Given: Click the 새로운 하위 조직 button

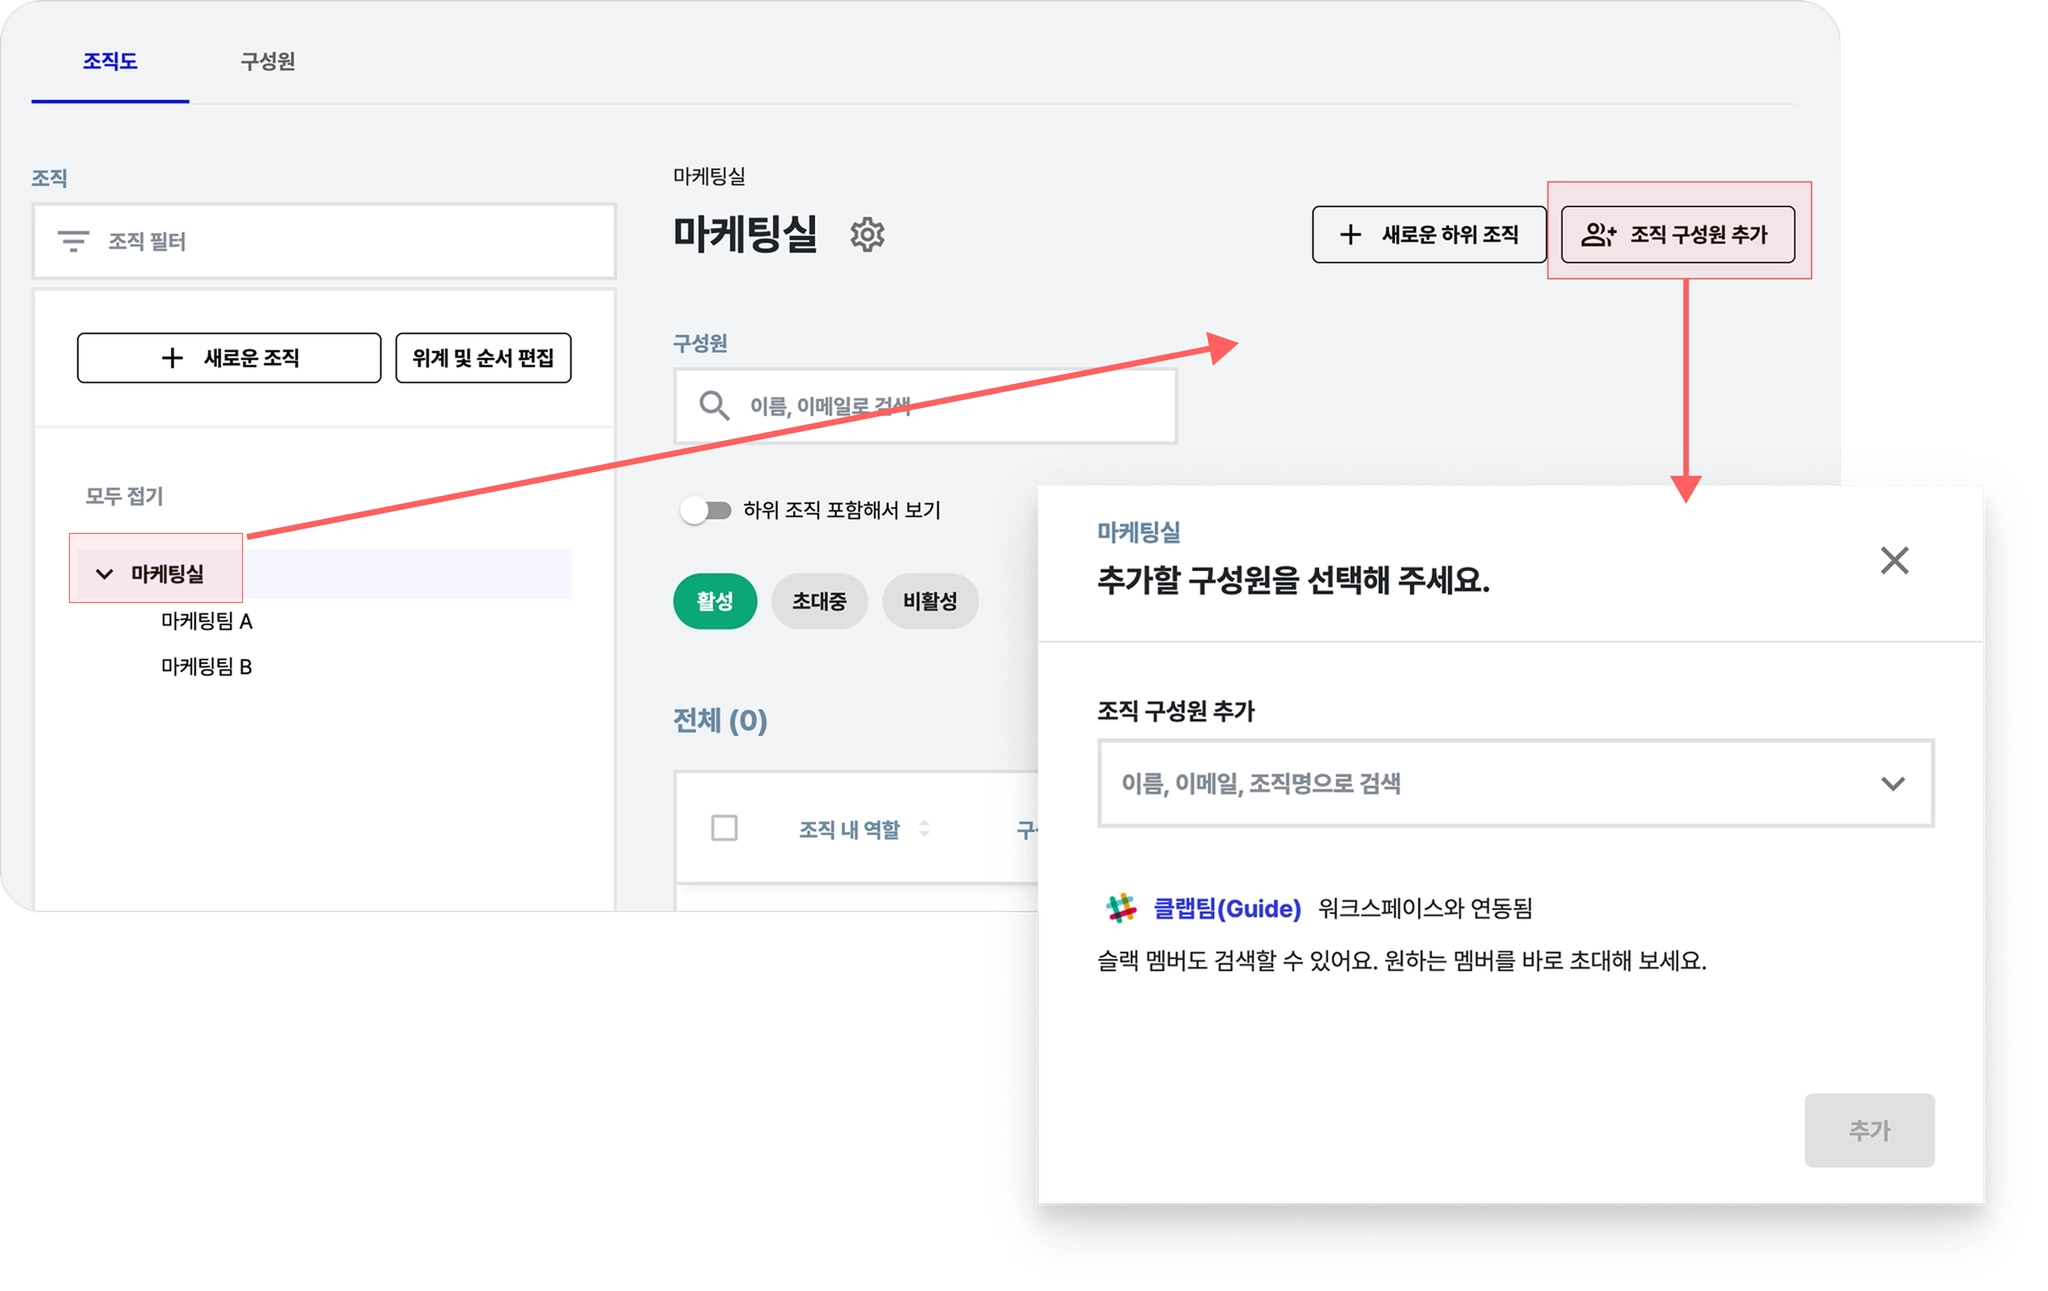Looking at the screenshot, I should (x=1428, y=235).
